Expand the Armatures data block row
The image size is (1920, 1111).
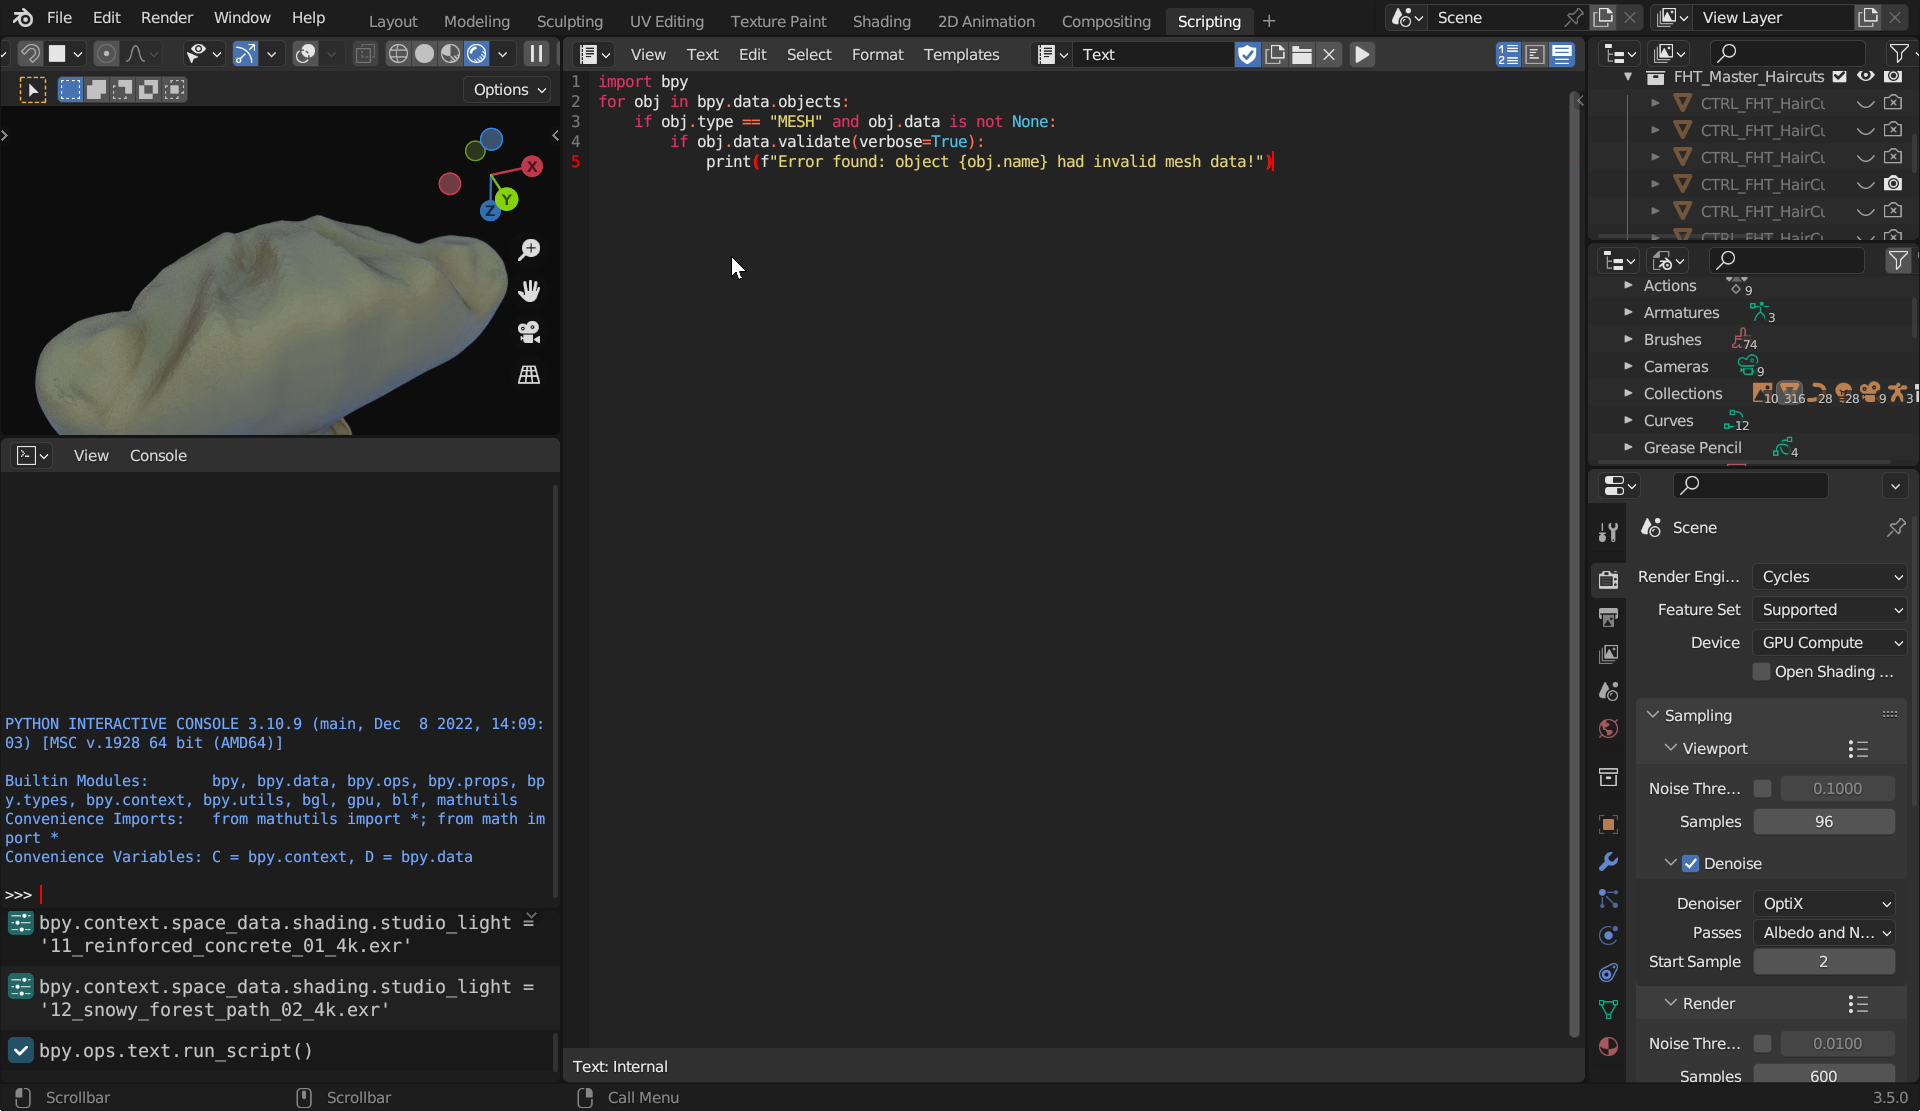[1628, 313]
